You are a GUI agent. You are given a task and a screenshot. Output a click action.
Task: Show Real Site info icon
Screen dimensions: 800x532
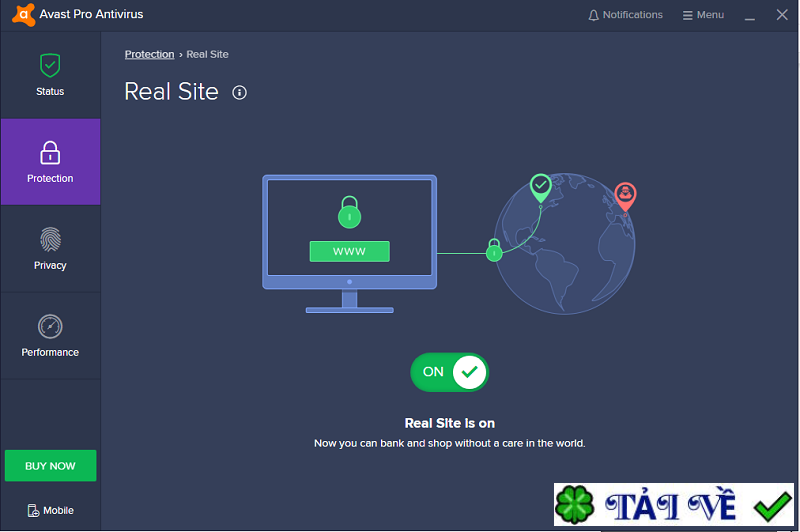coord(239,92)
